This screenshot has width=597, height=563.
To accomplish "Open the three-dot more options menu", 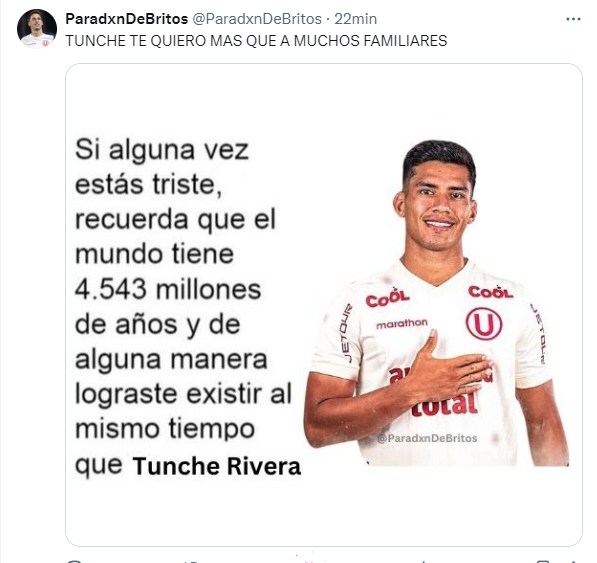I will [573, 19].
